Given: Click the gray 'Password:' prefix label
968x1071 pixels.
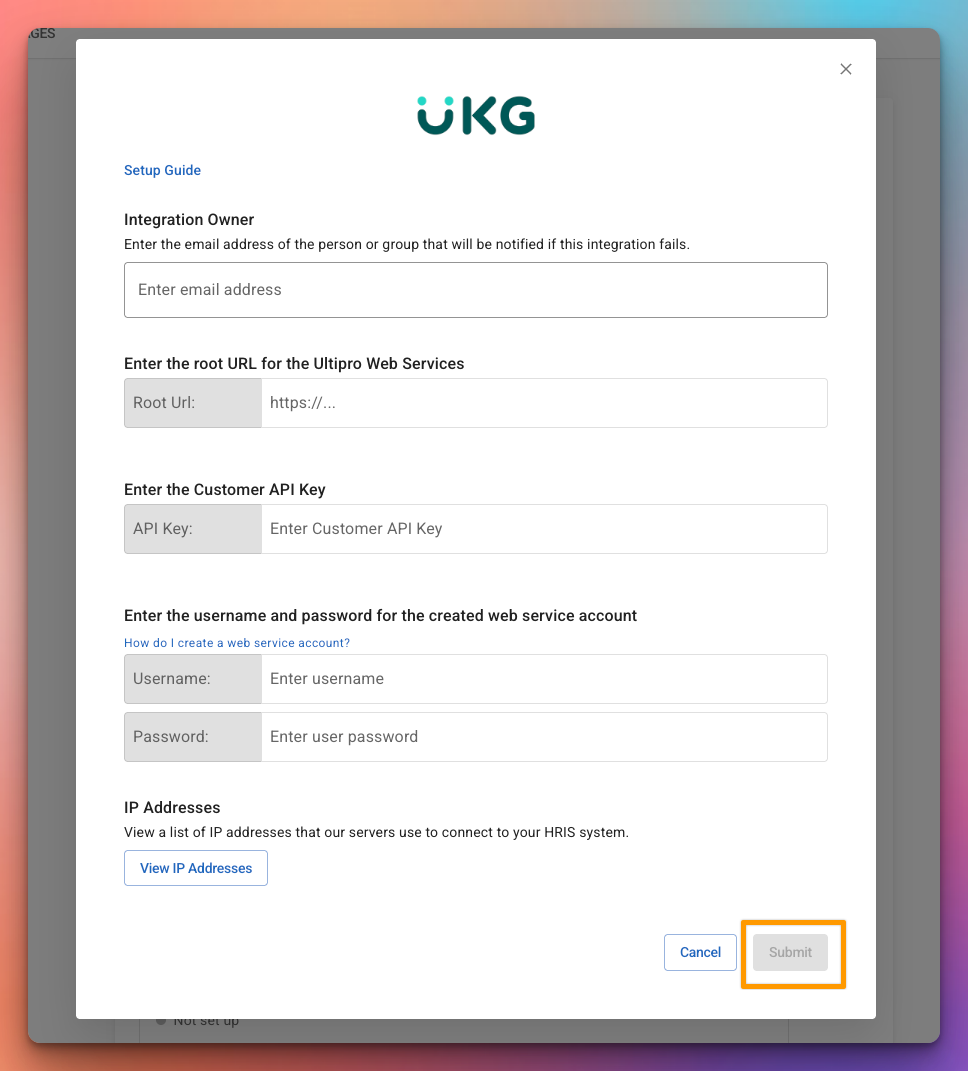Looking at the screenshot, I should click(x=193, y=737).
